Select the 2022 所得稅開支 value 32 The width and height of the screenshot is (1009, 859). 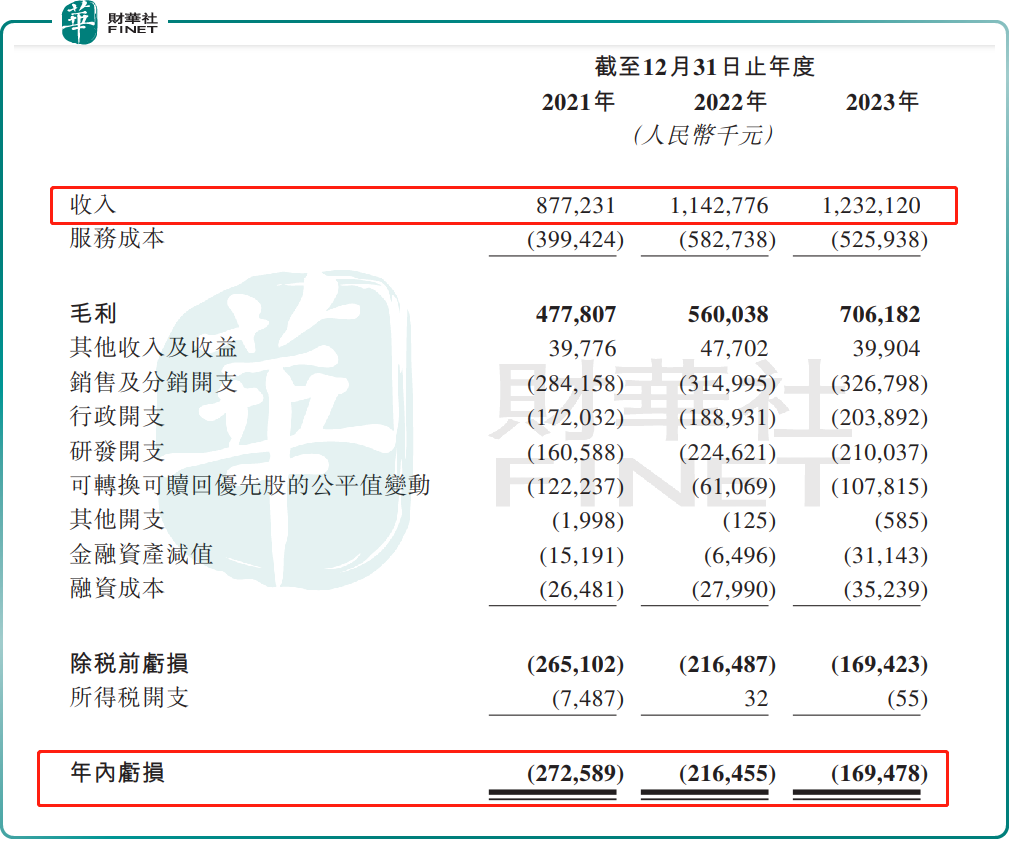[x=756, y=699]
